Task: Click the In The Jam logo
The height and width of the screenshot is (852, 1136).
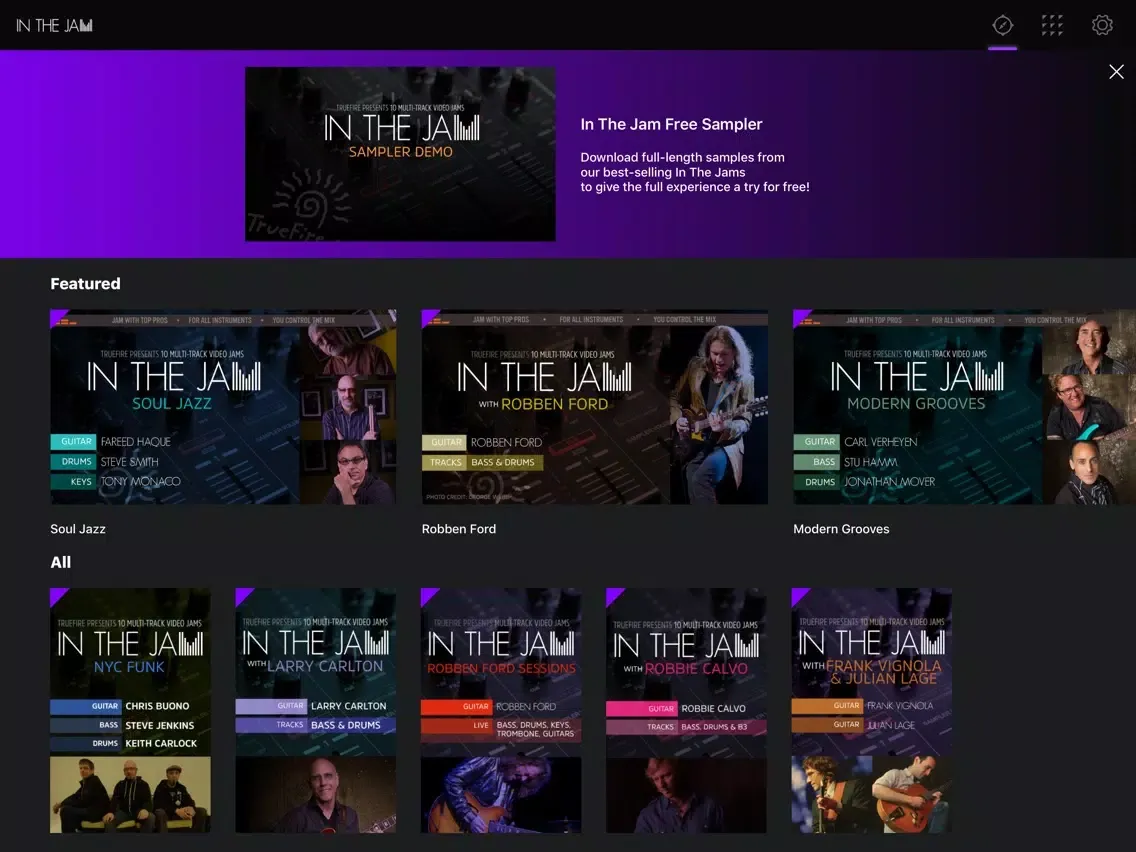Action: [x=54, y=25]
